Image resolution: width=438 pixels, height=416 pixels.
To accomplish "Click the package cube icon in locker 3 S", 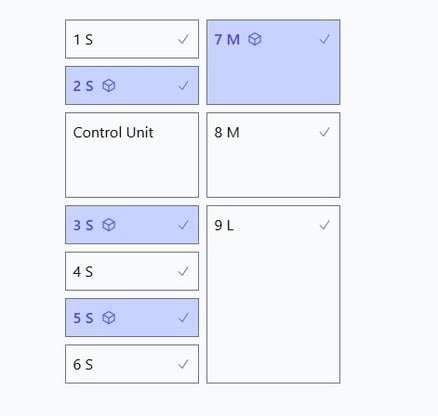I will pyautogui.click(x=109, y=225).
